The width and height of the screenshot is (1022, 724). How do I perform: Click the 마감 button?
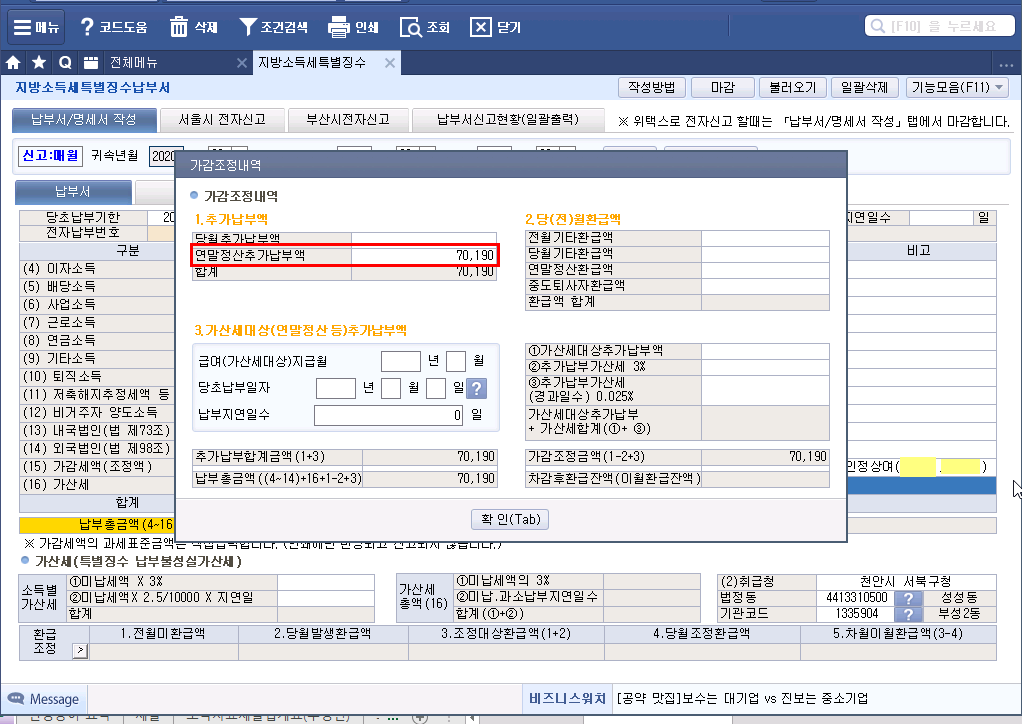point(722,88)
